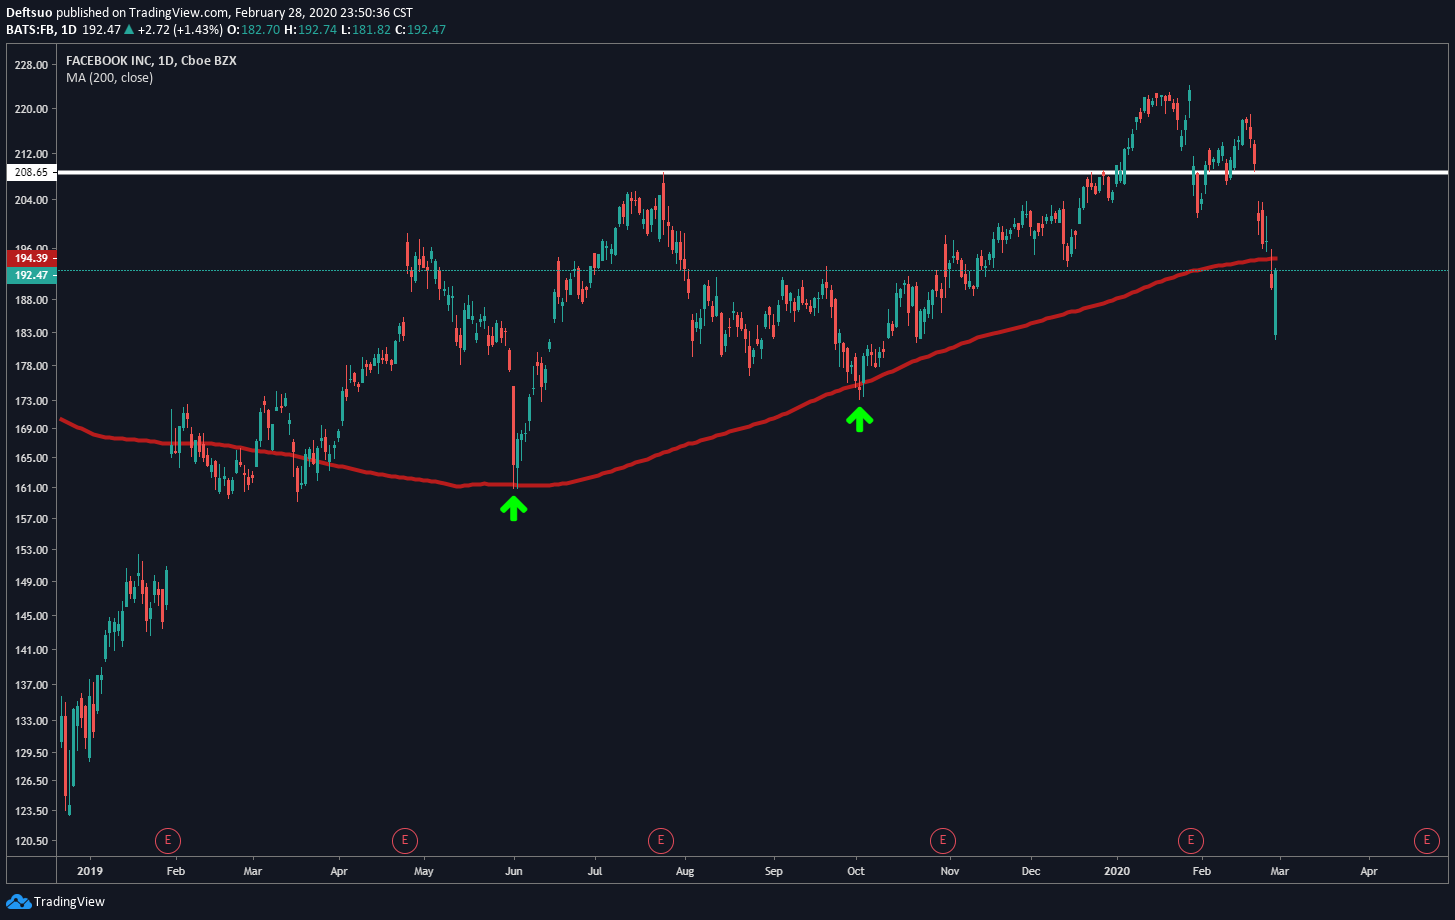Click the 2019 label on time axis
This screenshot has width=1455, height=920.
(90, 872)
